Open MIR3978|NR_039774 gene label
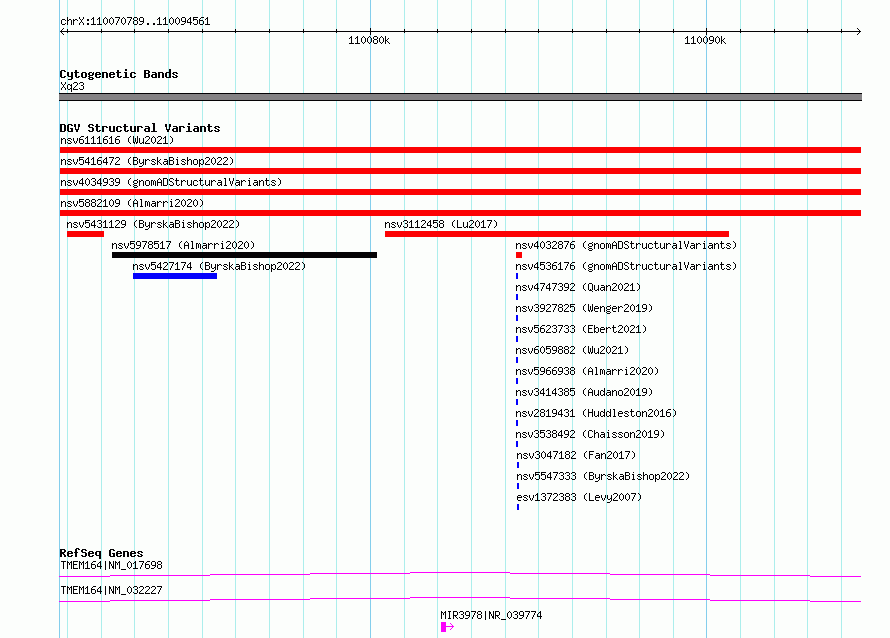This screenshot has width=890, height=638. click(492, 615)
